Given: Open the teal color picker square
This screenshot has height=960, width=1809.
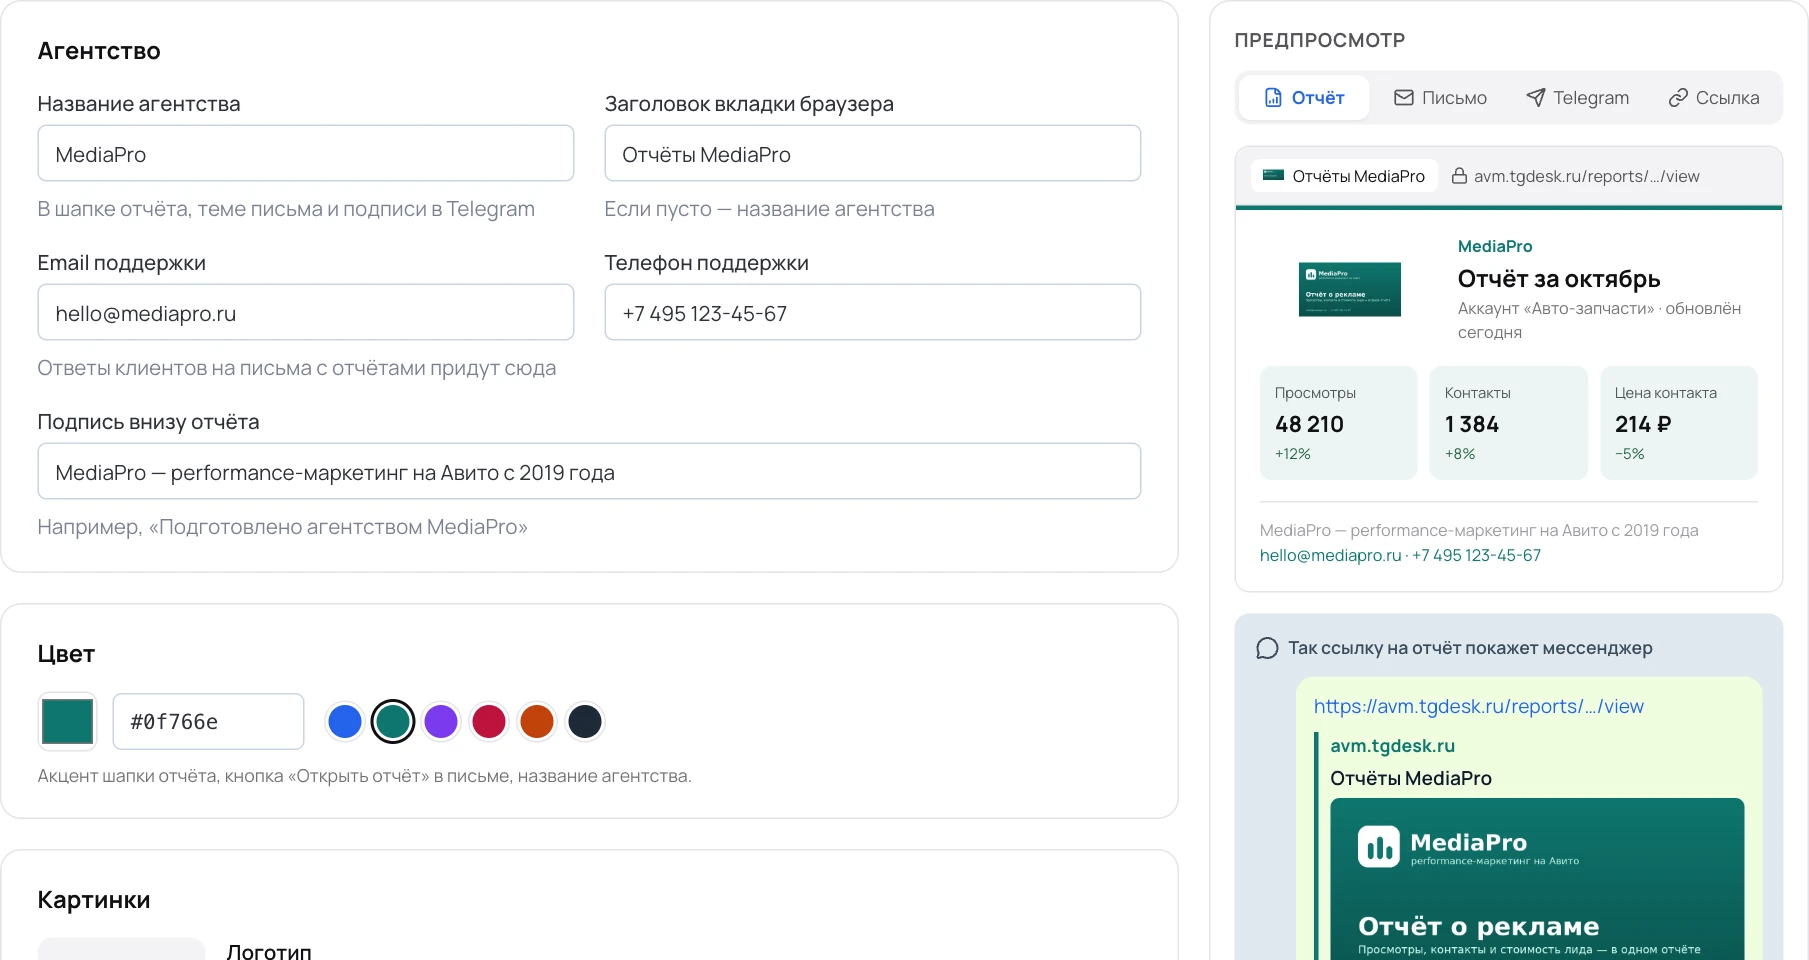Looking at the screenshot, I should coord(67,721).
